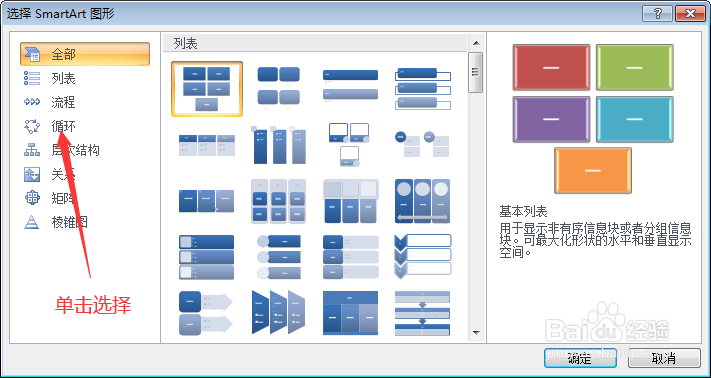Select the 全部 category in the sidebar
The height and width of the screenshot is (378, 711).
pos(85,54)
